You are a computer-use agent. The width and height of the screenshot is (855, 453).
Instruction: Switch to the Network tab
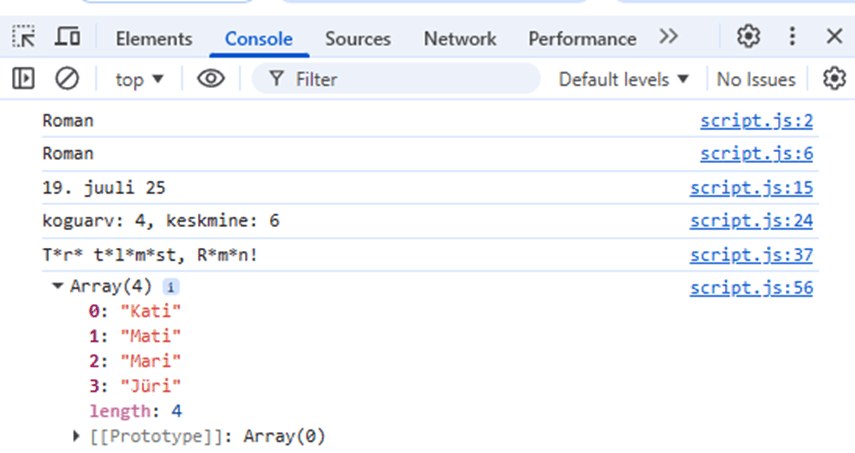(459, 39)
